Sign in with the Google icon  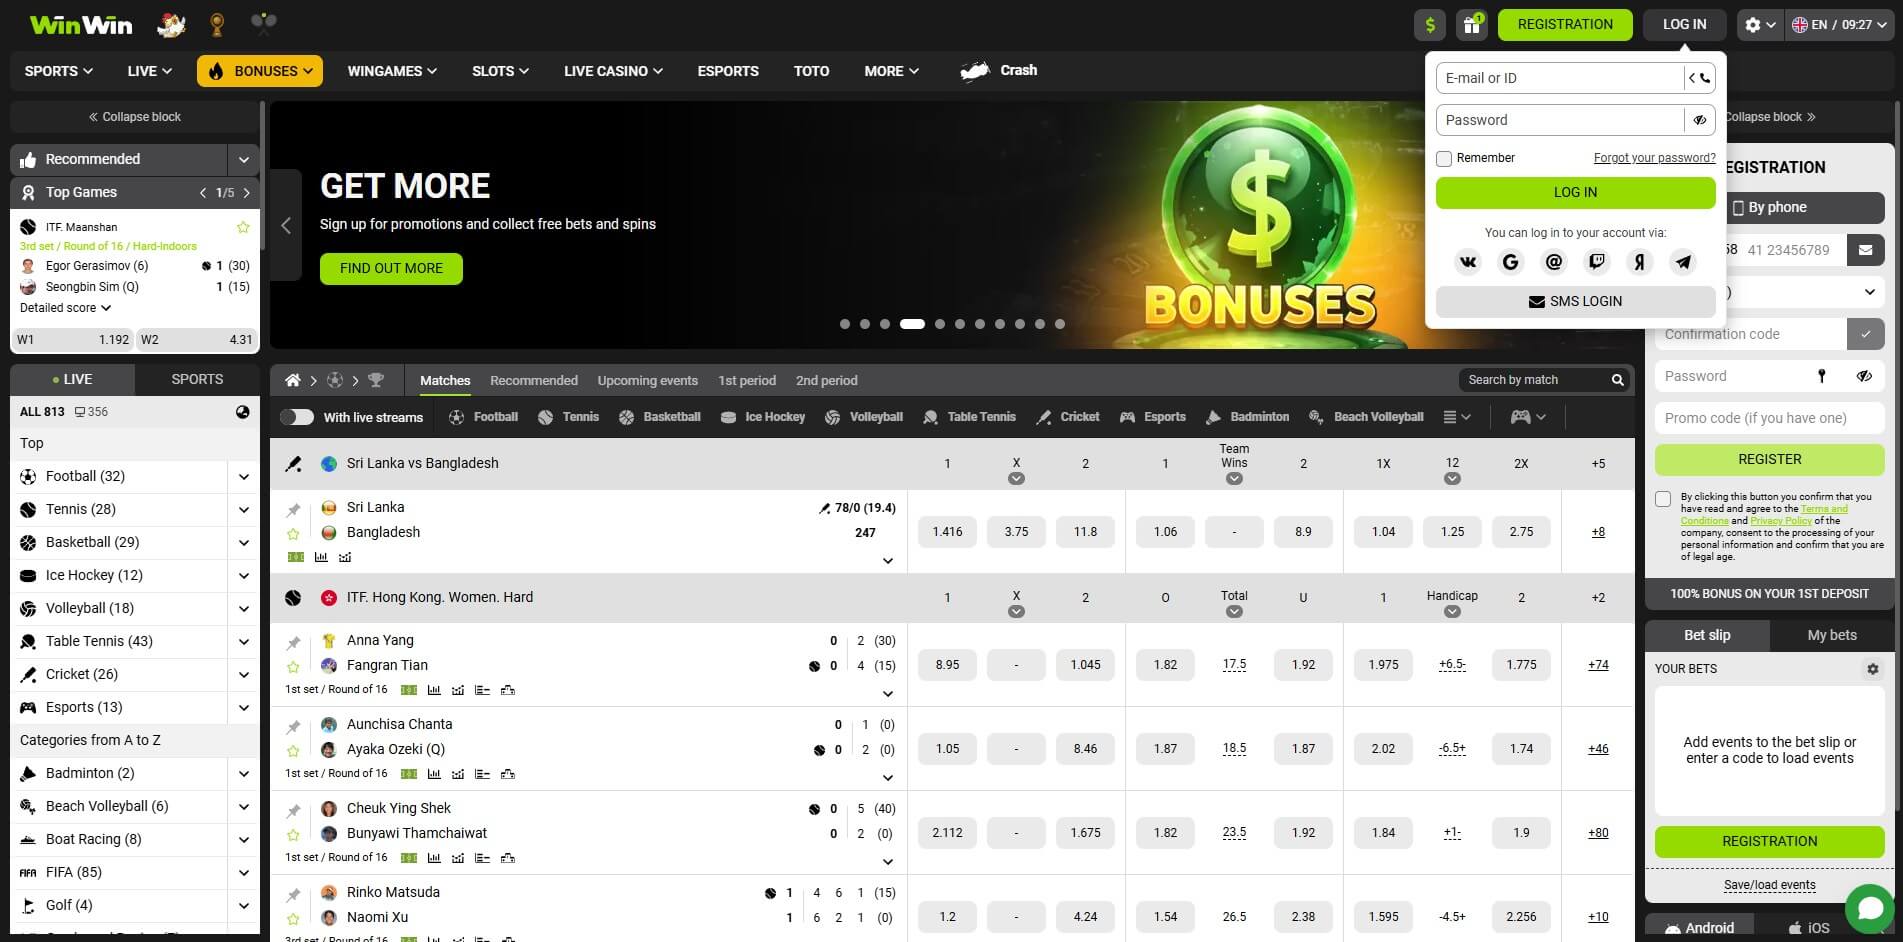[1510, 262]
